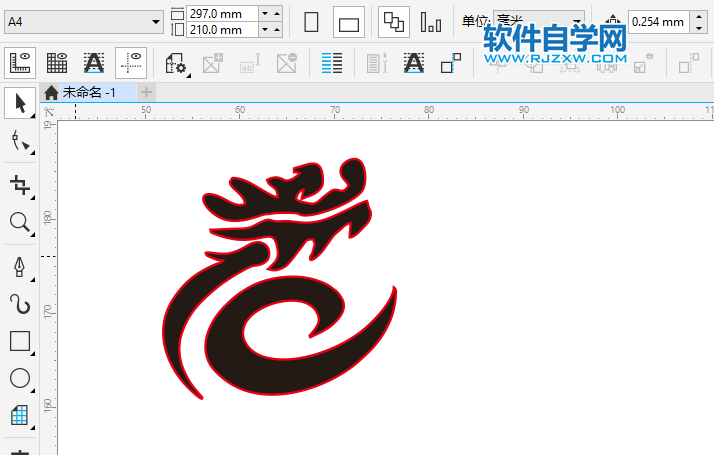Screen dimensions: 714x455
Task: Choose the Crop tool
Action: click(20, 185)
